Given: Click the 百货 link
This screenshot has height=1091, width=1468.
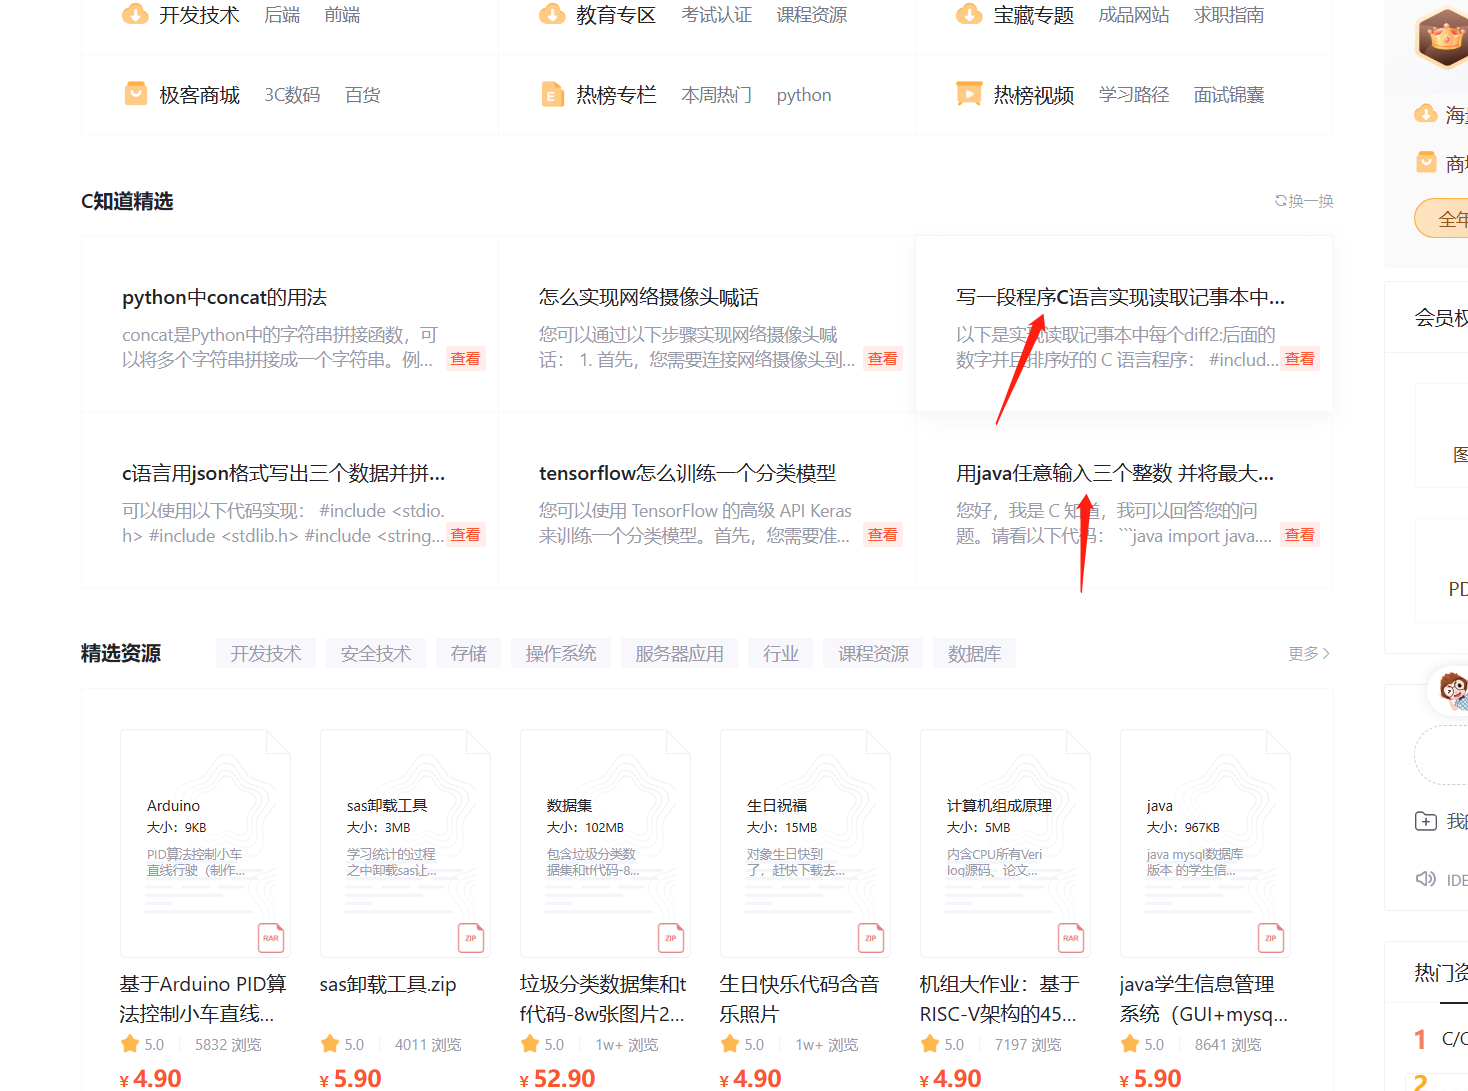Looking at the screenshot, I should click(363, 95).
